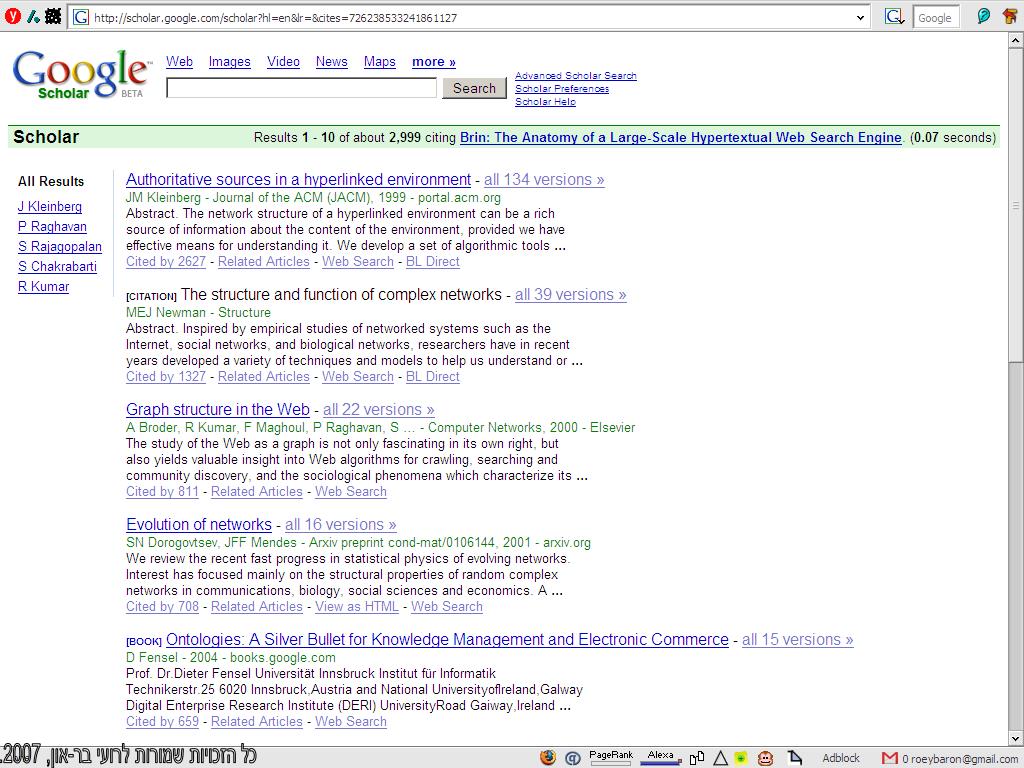The width and height of the screenshot is (1024, 768).
Task: Go to the Web tab link
Action: point(179,61)
